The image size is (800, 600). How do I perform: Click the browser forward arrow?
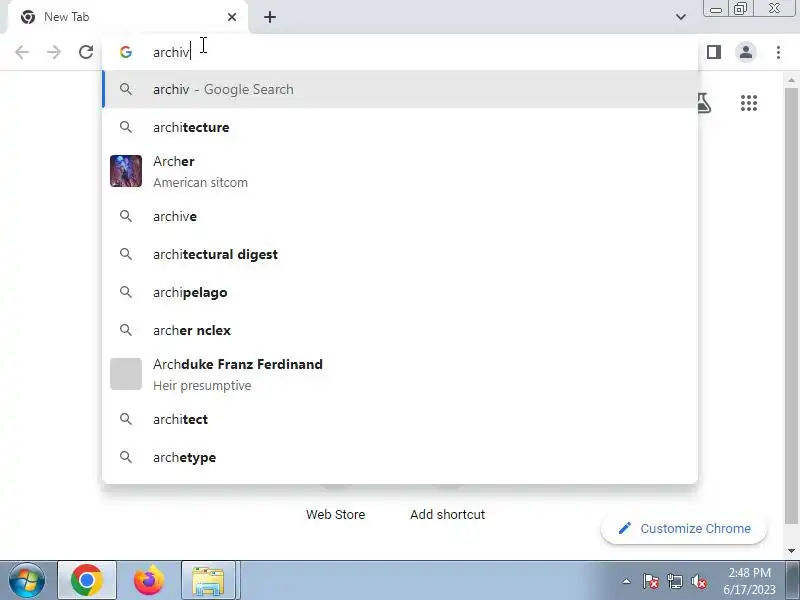coord(54,52)
